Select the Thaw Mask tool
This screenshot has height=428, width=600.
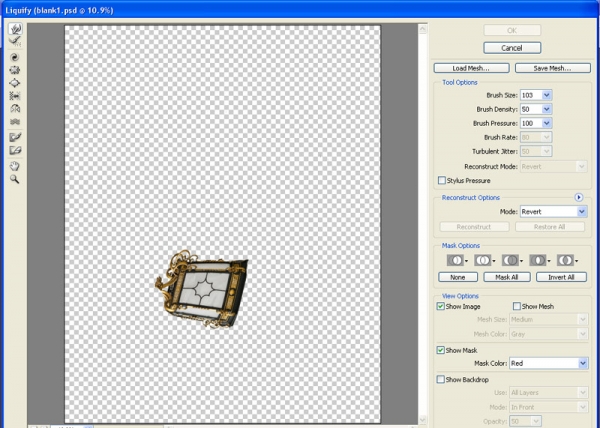[x=15, y=150]
